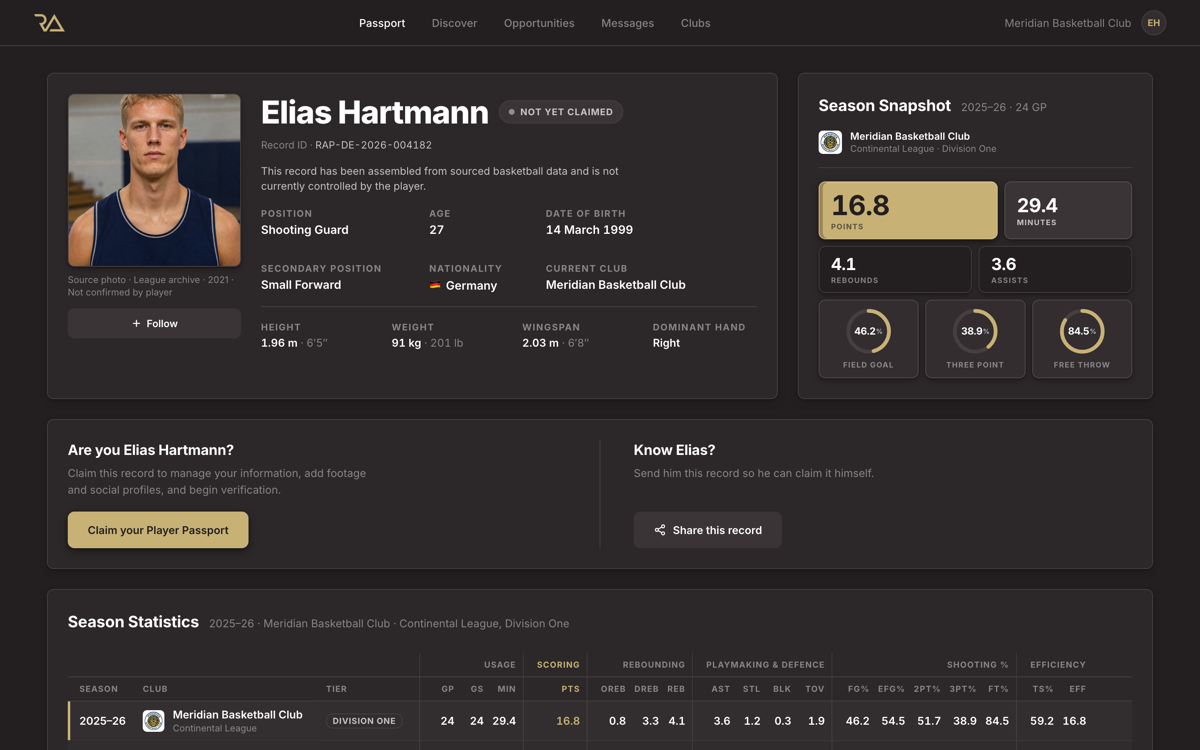Click the DIVISION ONE tier badge
The width and height of the screenshot is (1200, 750).
click(364, 721)
